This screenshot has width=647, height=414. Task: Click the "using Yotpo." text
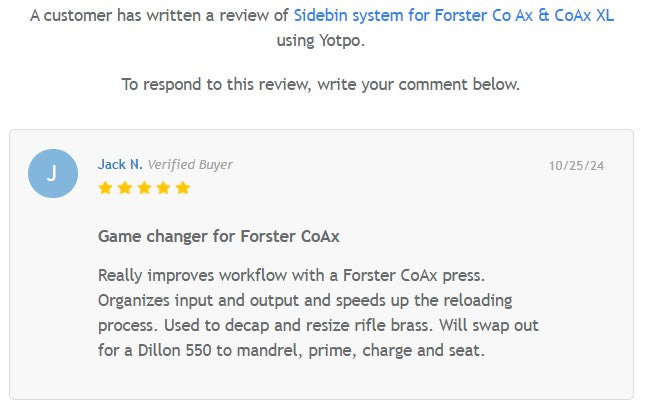click(x=320, y=41)
